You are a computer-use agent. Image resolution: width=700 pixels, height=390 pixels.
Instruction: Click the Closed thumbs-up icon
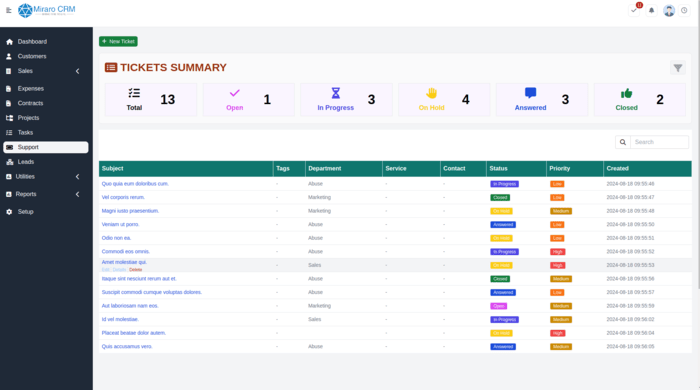tap(626, 93)
